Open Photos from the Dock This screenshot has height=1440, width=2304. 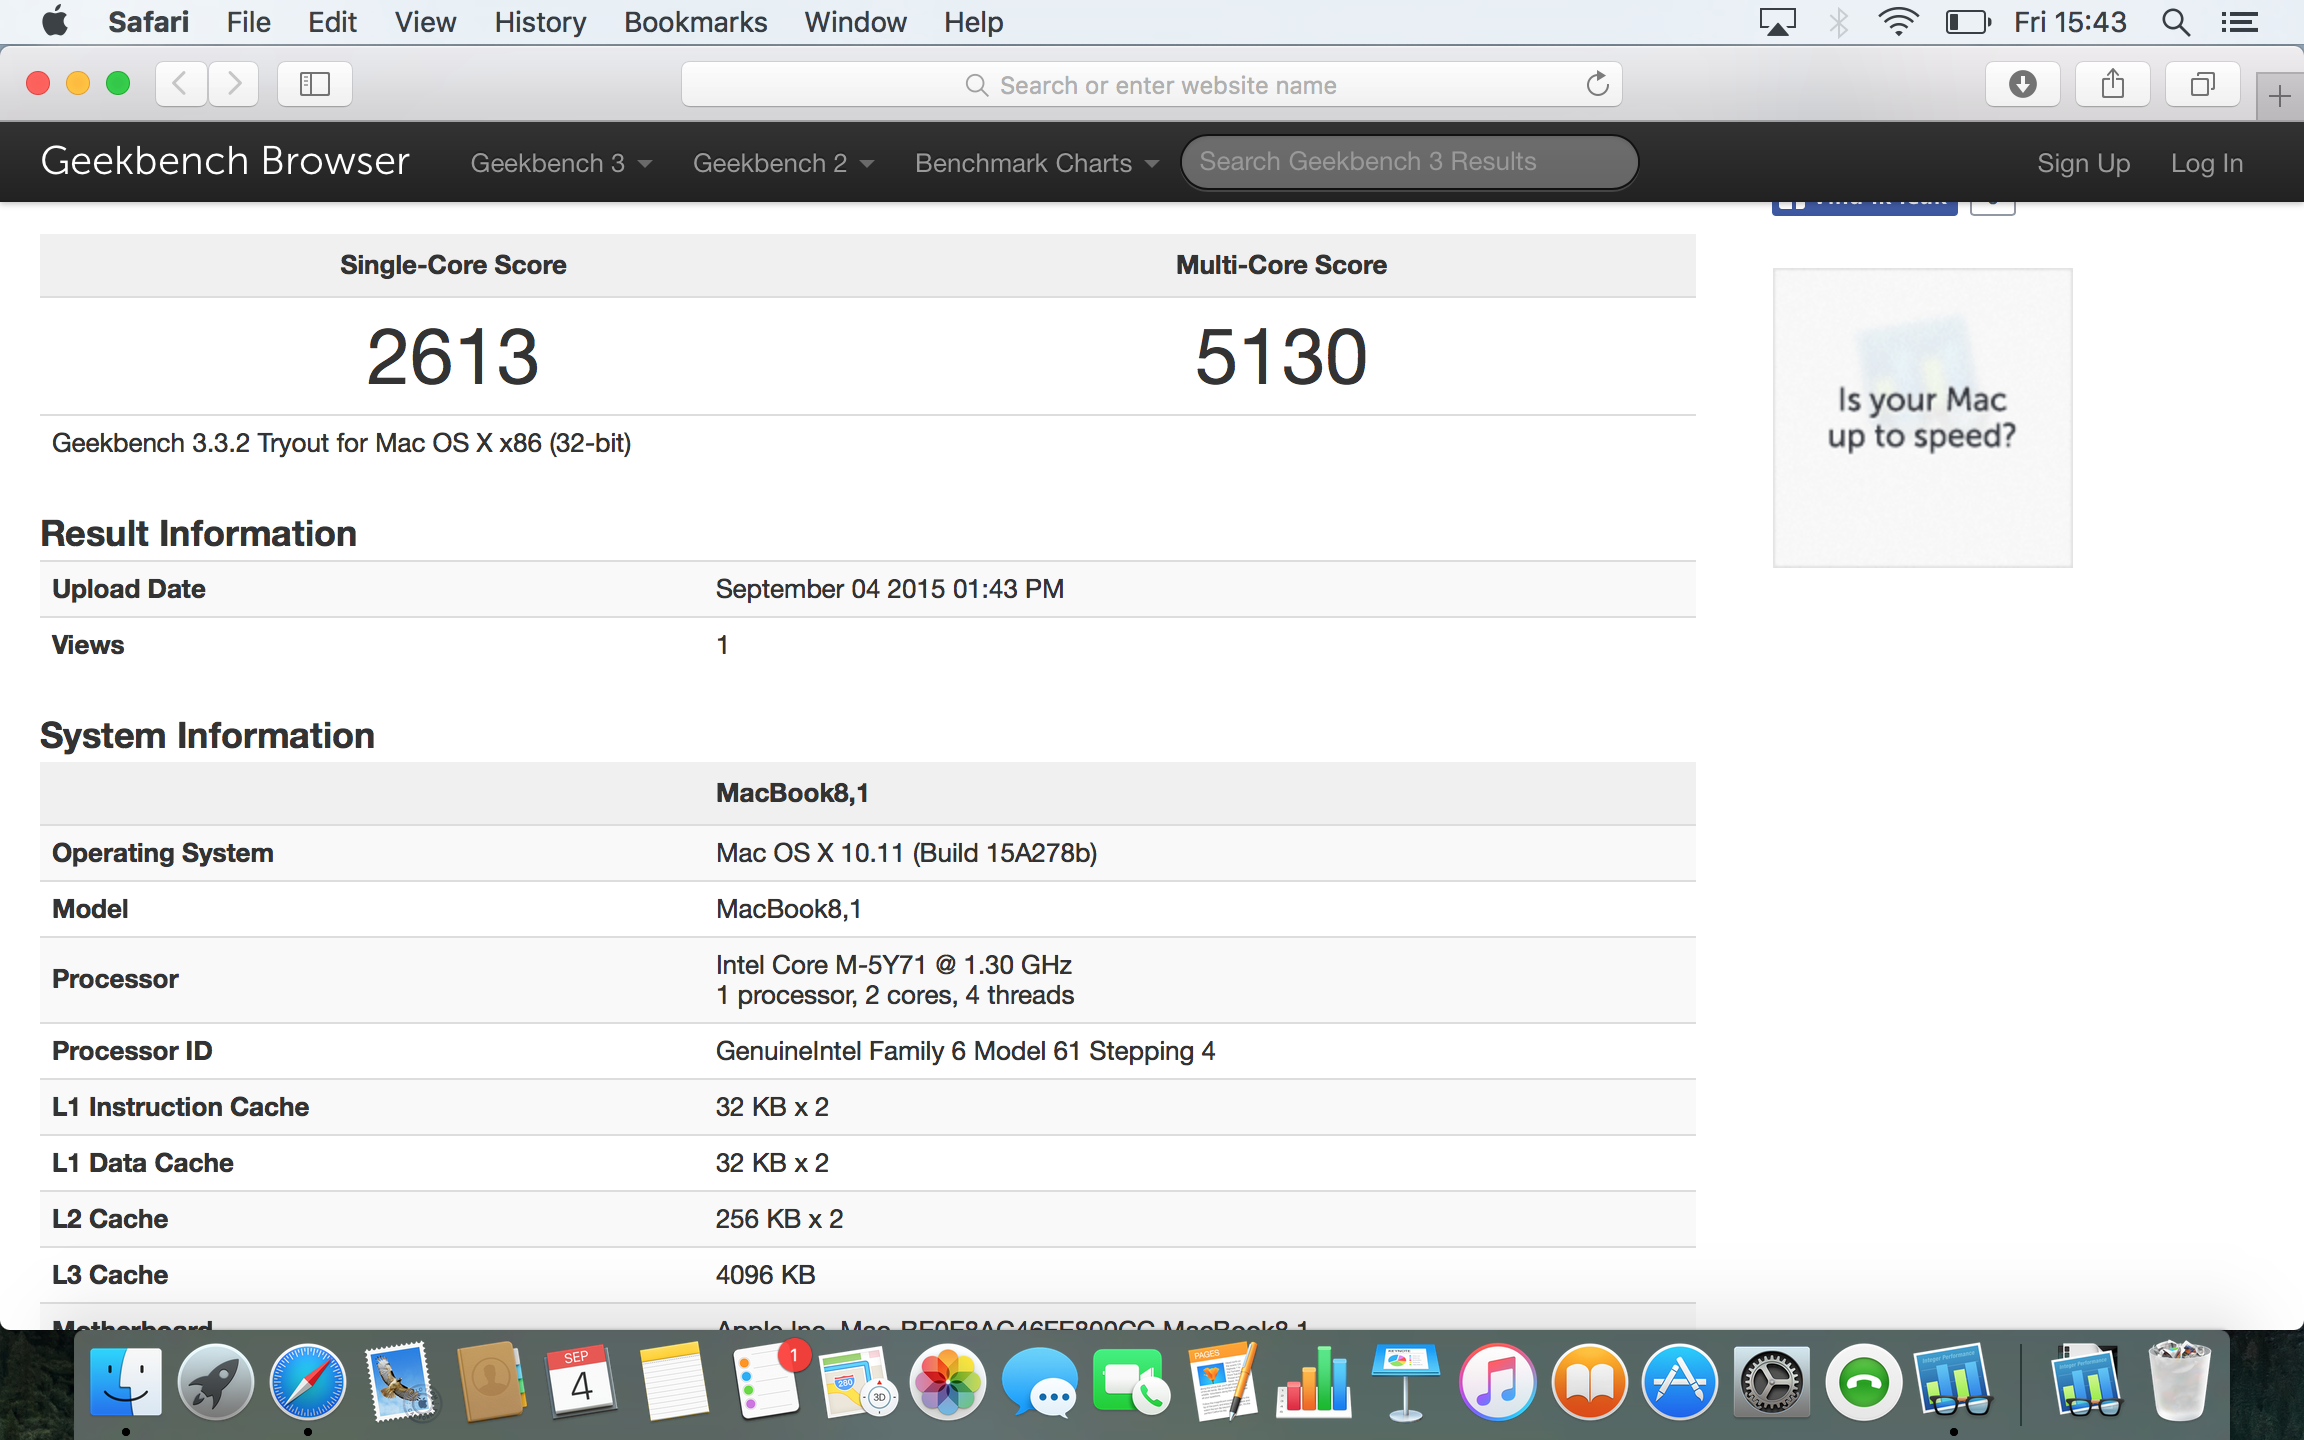(948, 1383)
